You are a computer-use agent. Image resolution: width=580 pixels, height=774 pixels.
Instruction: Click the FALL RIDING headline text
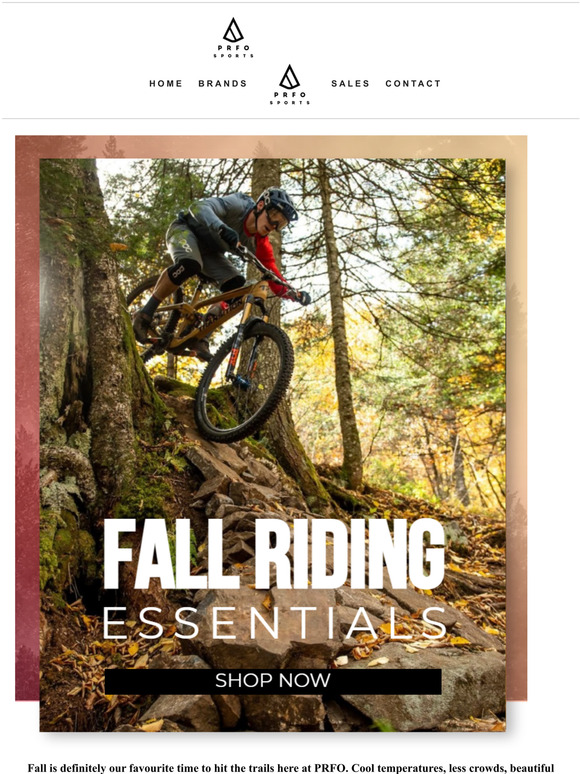274,554
